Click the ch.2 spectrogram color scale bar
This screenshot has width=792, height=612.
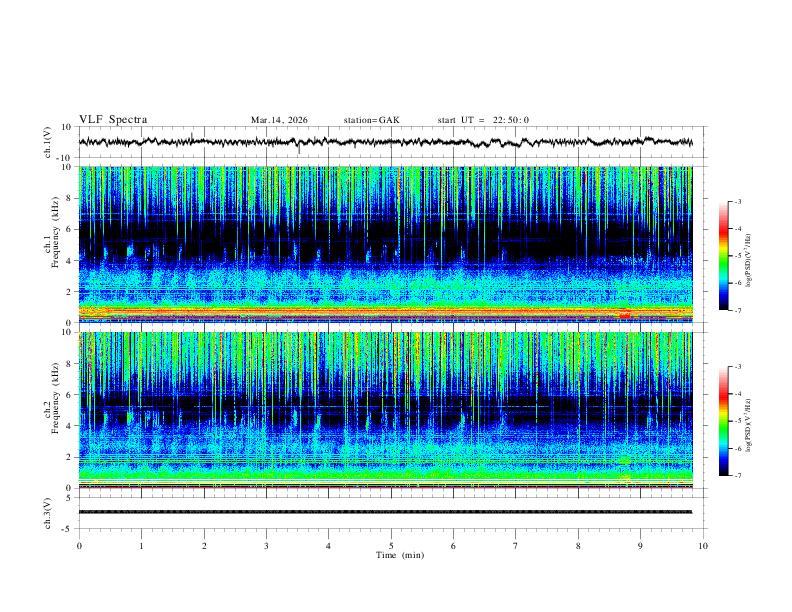tap(724, 421)
